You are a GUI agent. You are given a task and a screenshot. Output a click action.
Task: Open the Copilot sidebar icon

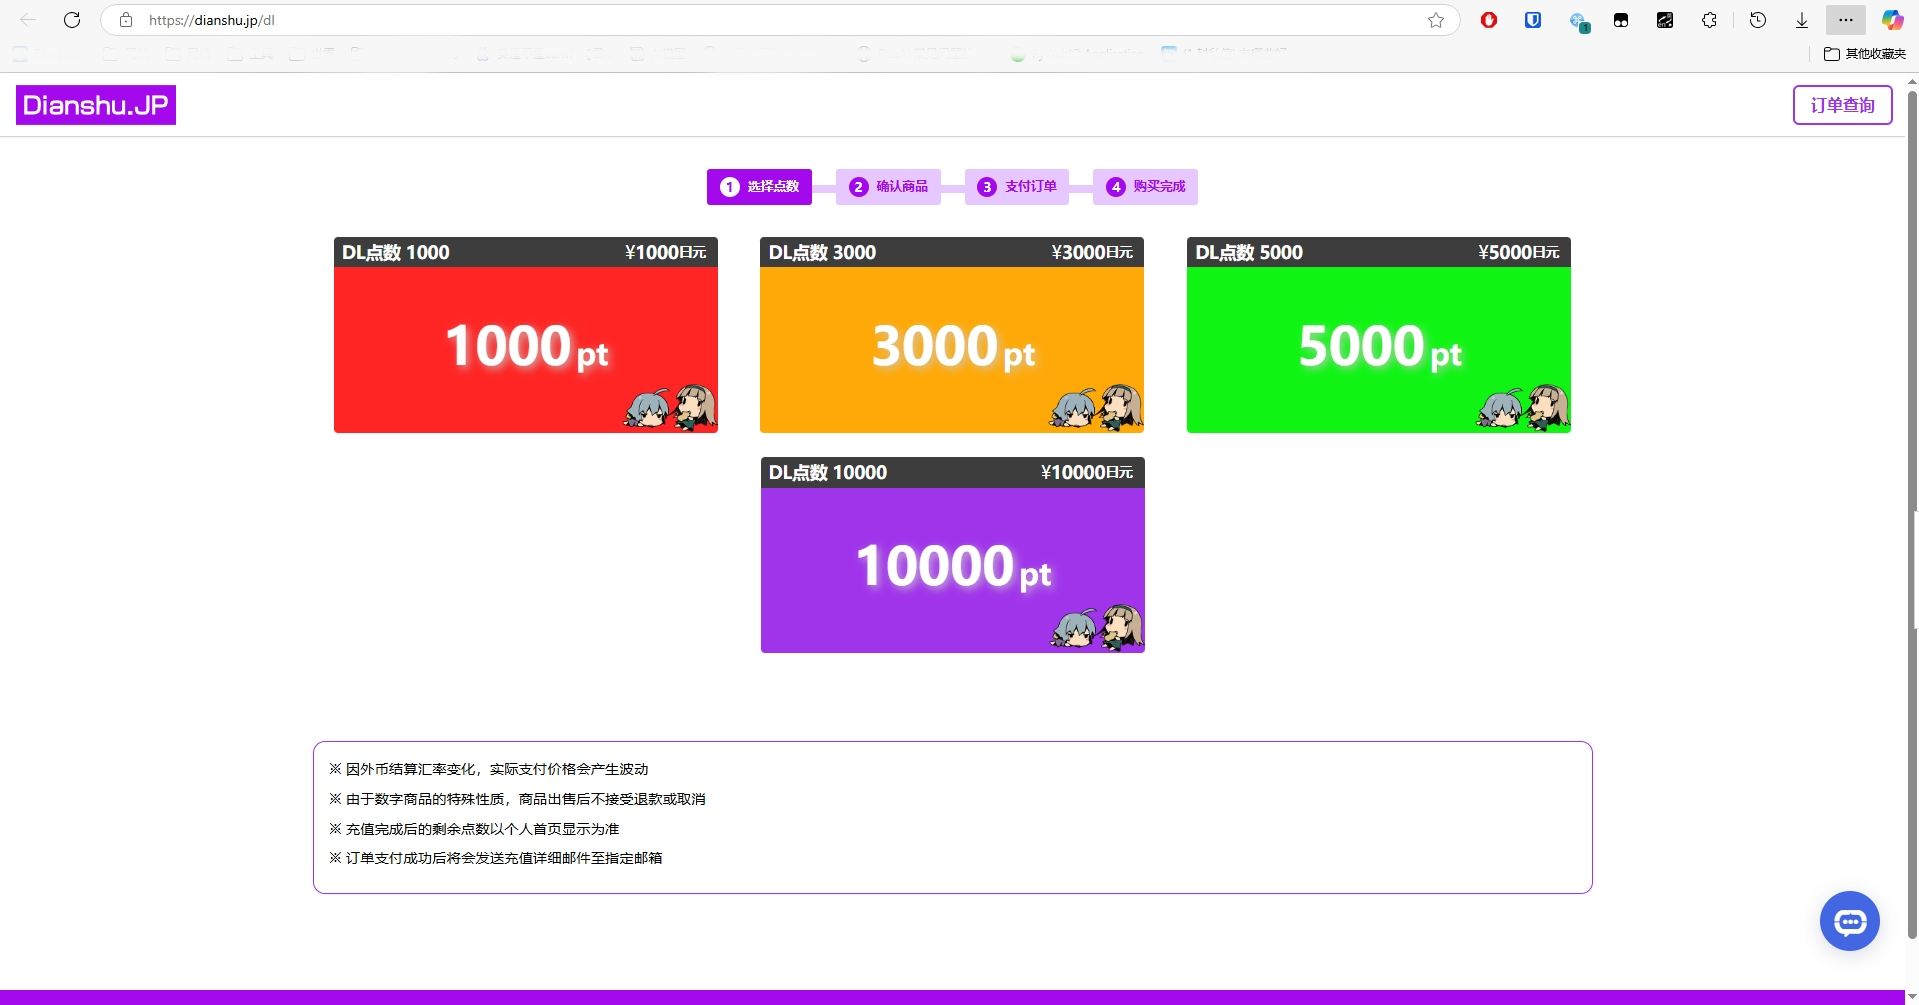[x=1892, y=20]
